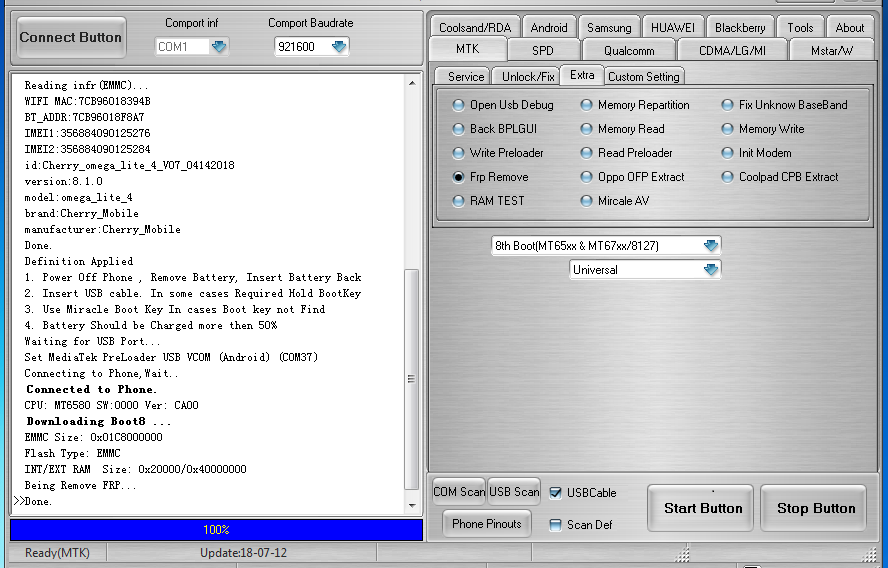888x568 pixels.
Task: Select the Memory Write option
Action: pyautogui.click(x=763, y=129)
